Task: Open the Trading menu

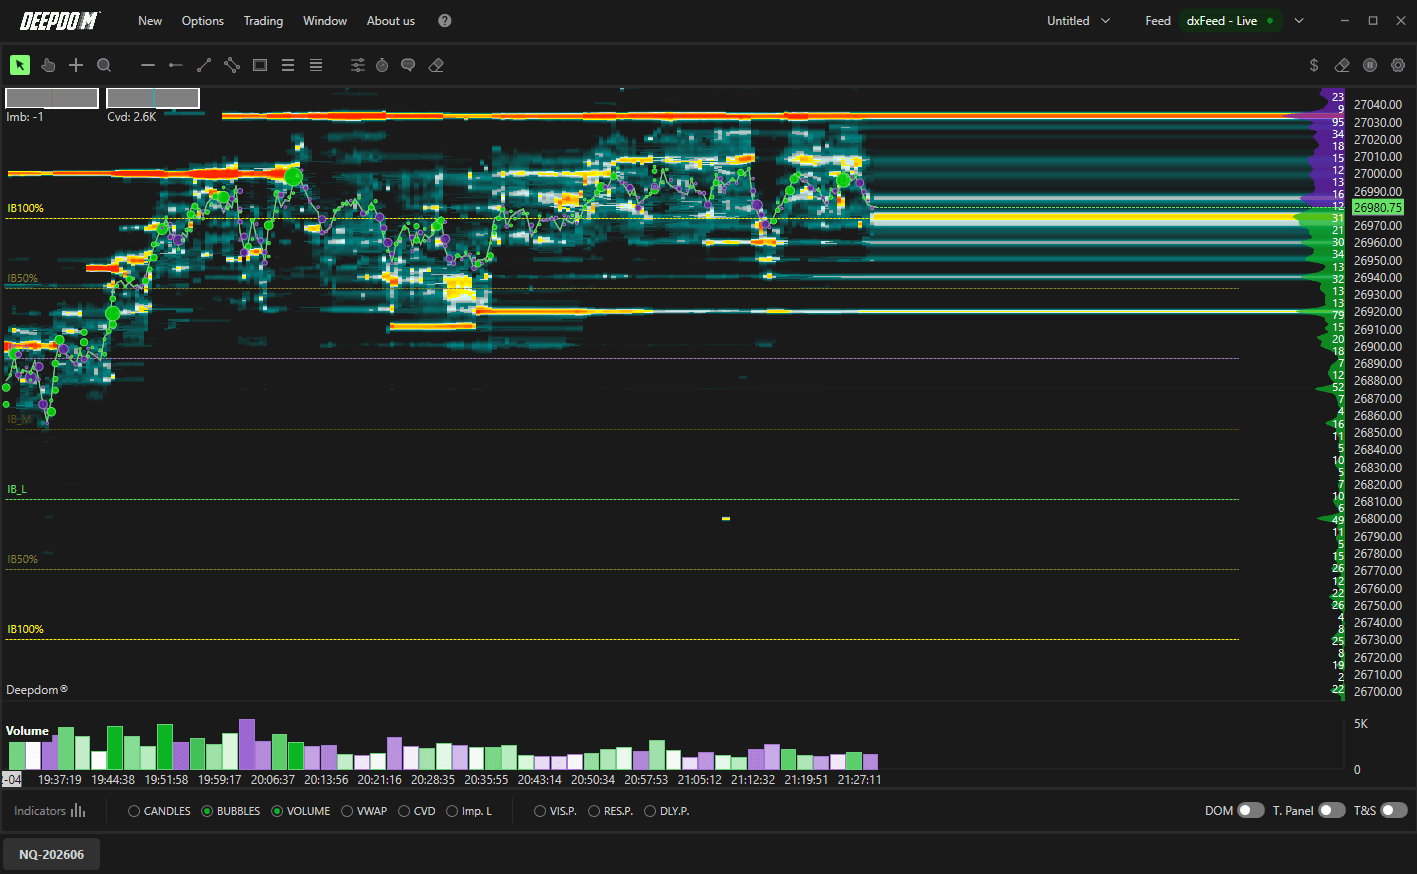Action: point(263,21)
